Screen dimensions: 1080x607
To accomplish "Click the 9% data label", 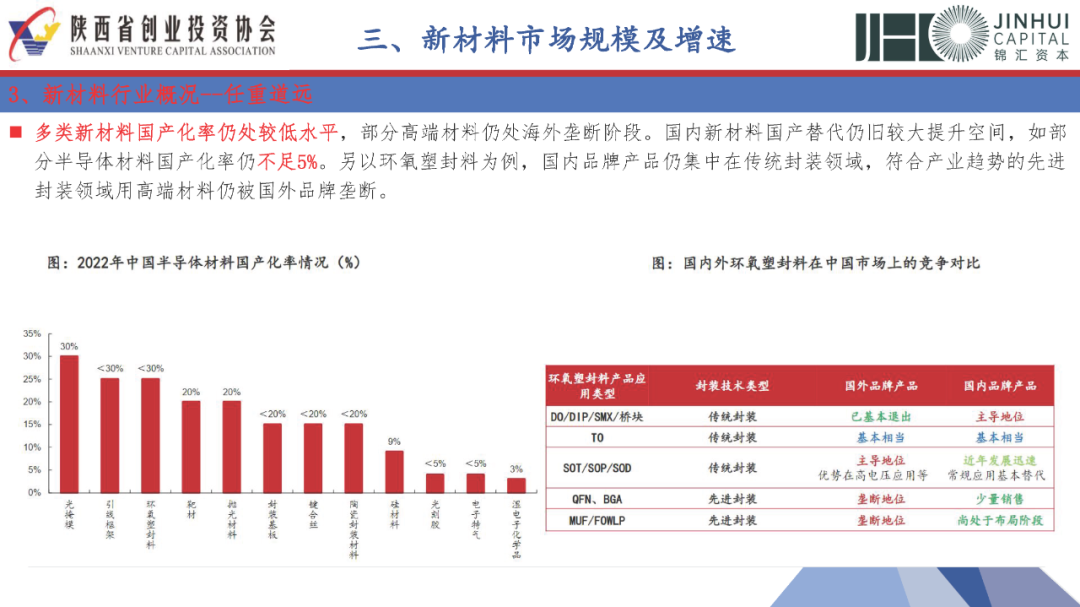I will (394, 442).
